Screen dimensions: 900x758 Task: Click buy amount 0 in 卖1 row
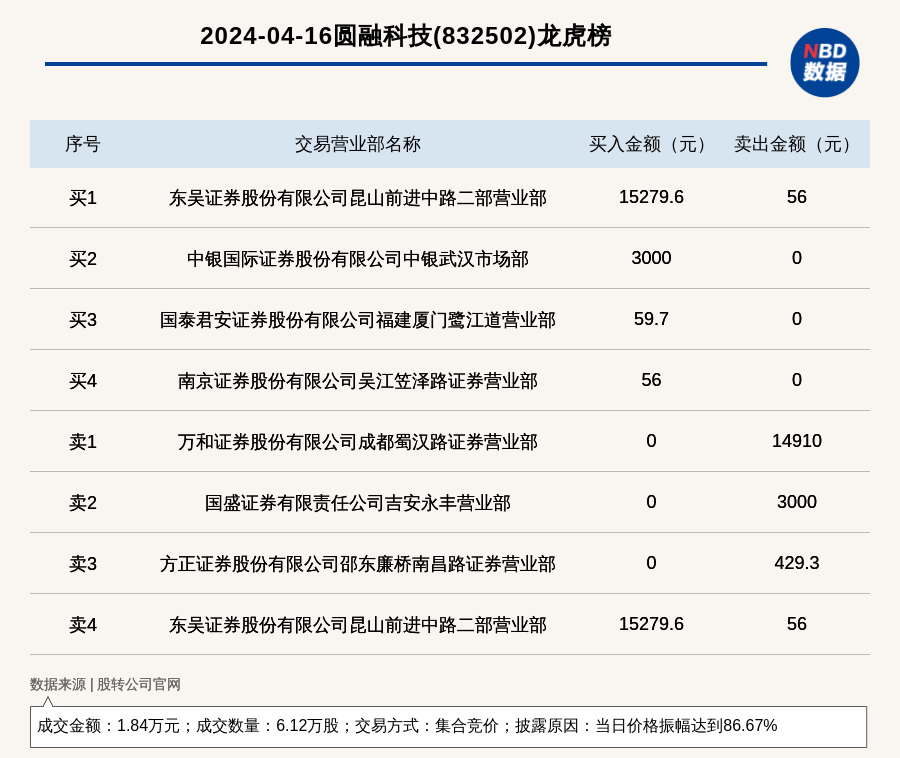(x=651, y=441)
